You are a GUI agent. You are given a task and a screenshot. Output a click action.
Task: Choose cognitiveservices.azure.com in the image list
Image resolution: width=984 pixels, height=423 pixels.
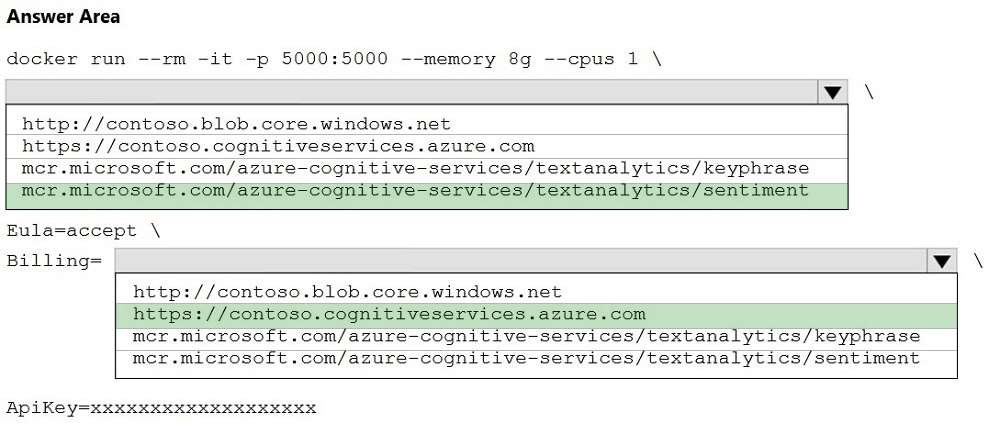(x=278, y=146)
